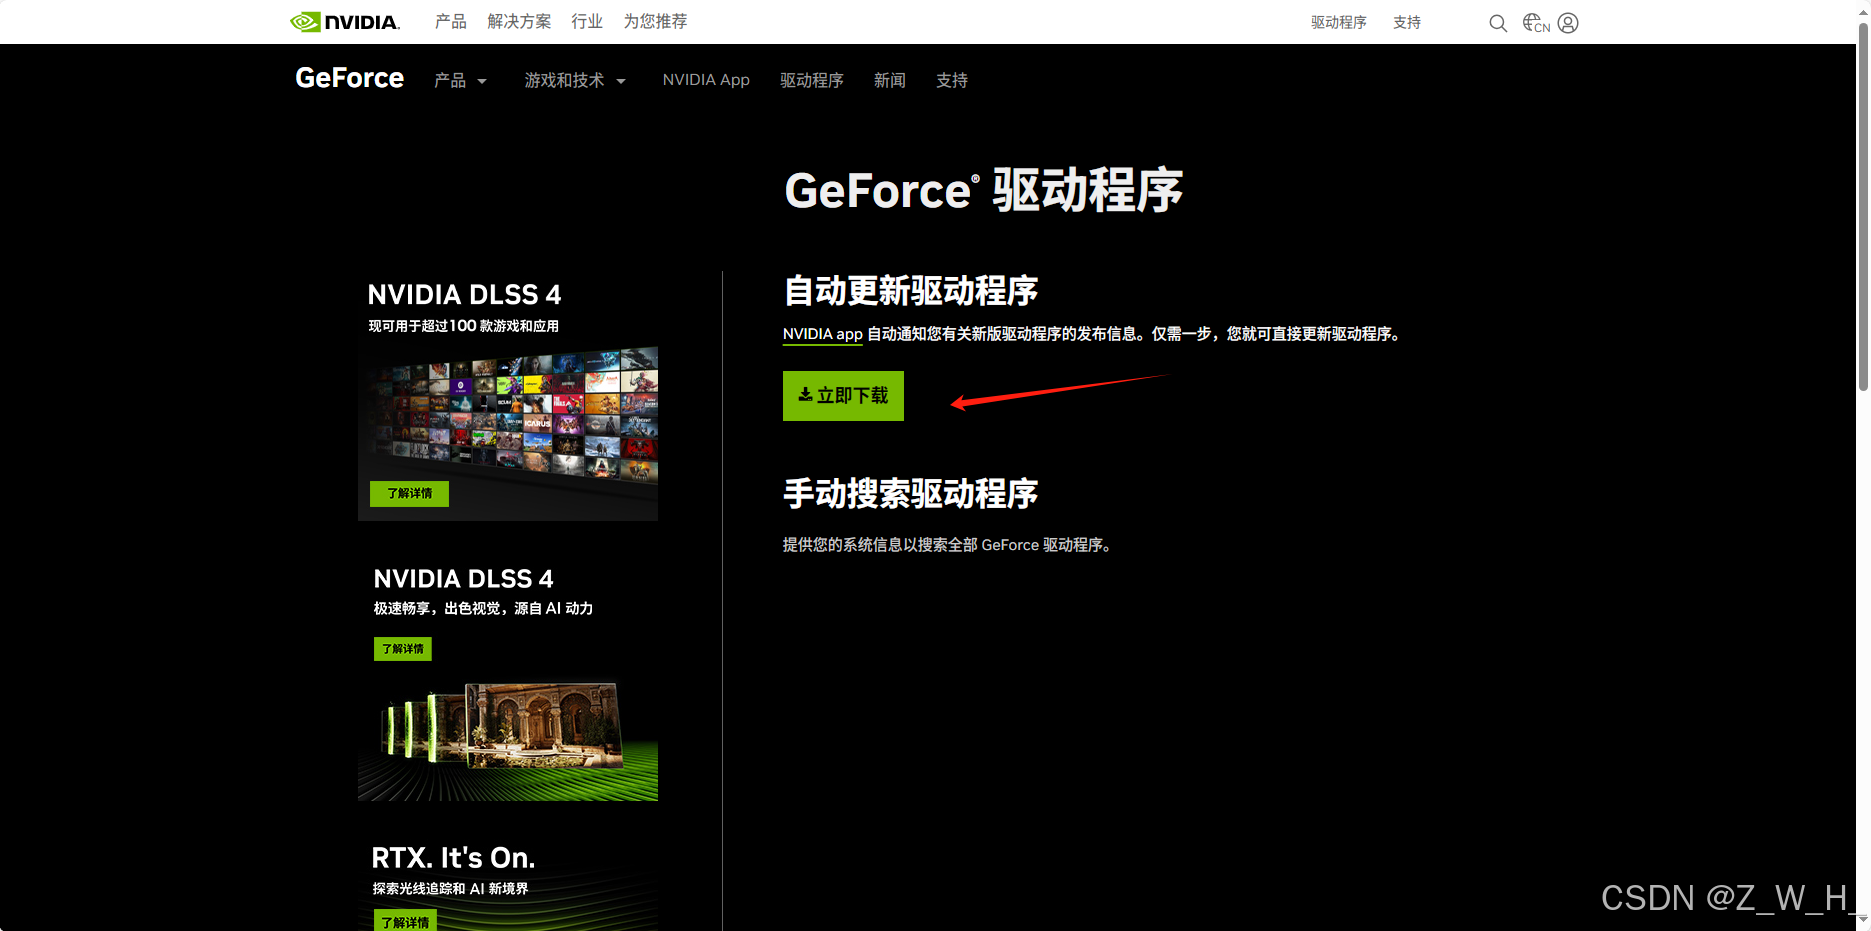Open 产品 in the top NVIDIA bar
This screenshot has height=931, width=1871.
(x=450, y=22)
